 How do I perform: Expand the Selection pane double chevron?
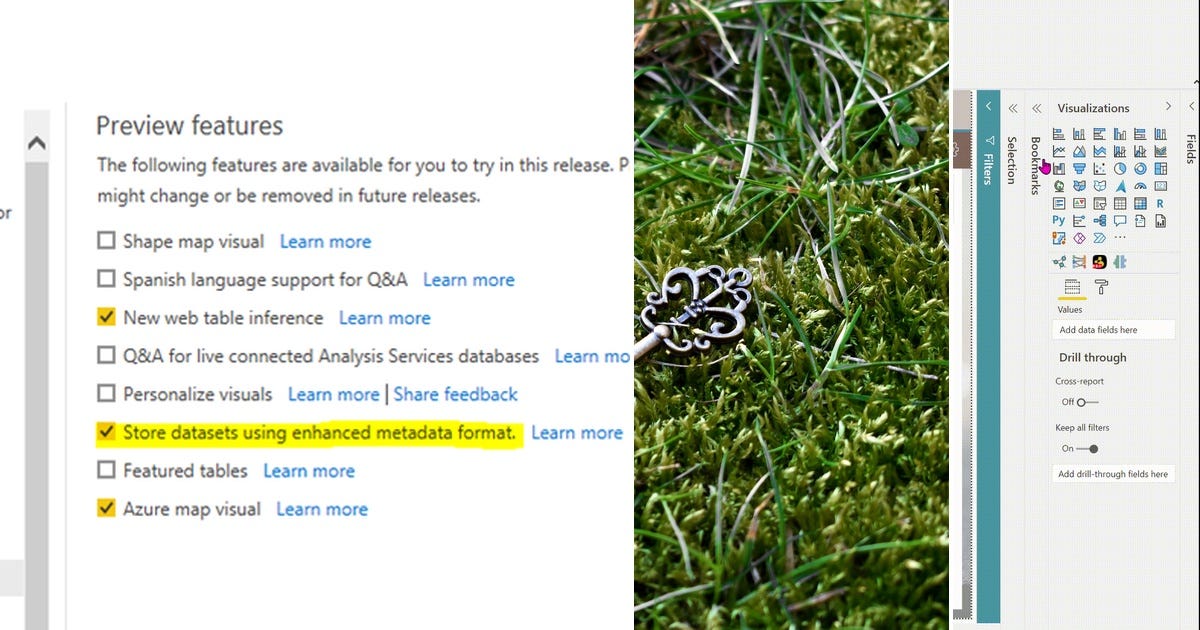point(1012,108)
